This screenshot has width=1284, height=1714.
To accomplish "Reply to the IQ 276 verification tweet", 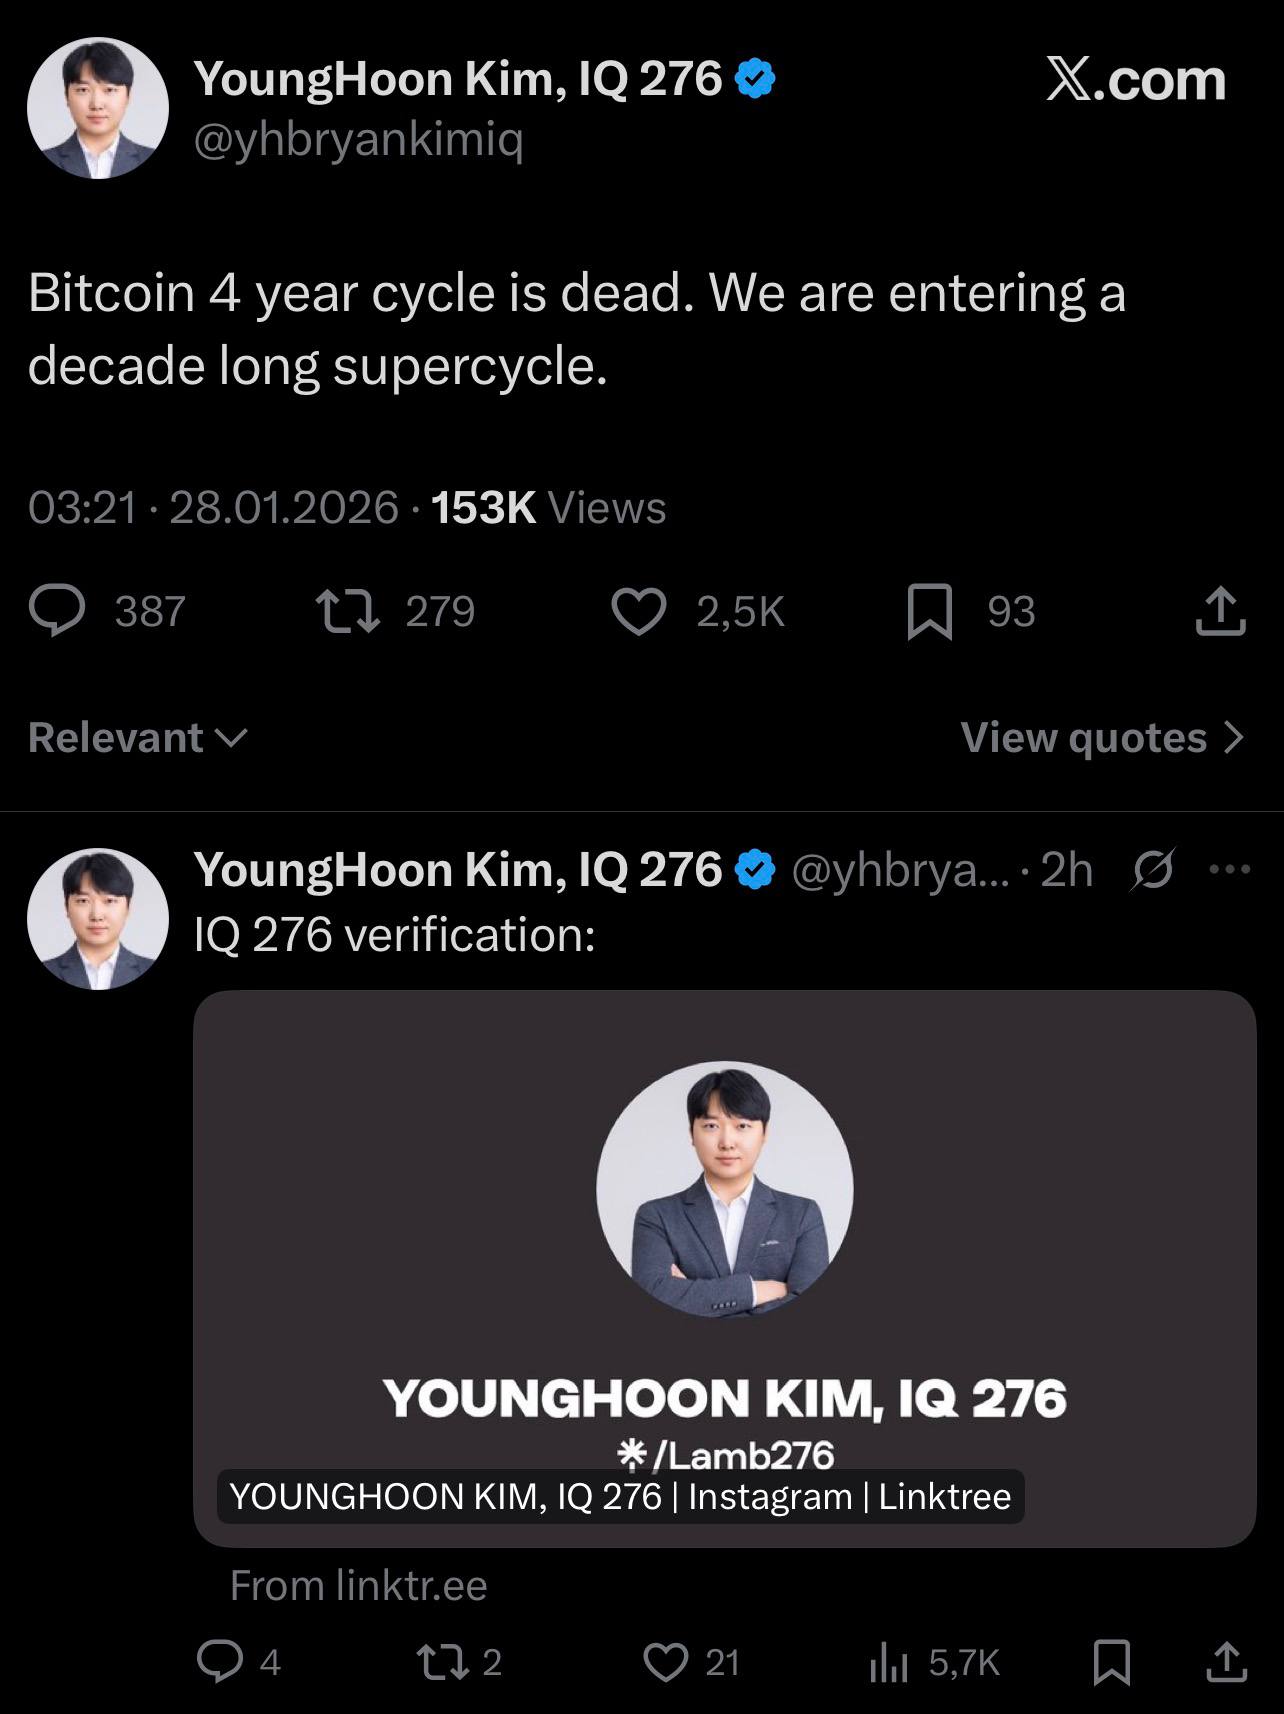I will tap(220, 1661).
